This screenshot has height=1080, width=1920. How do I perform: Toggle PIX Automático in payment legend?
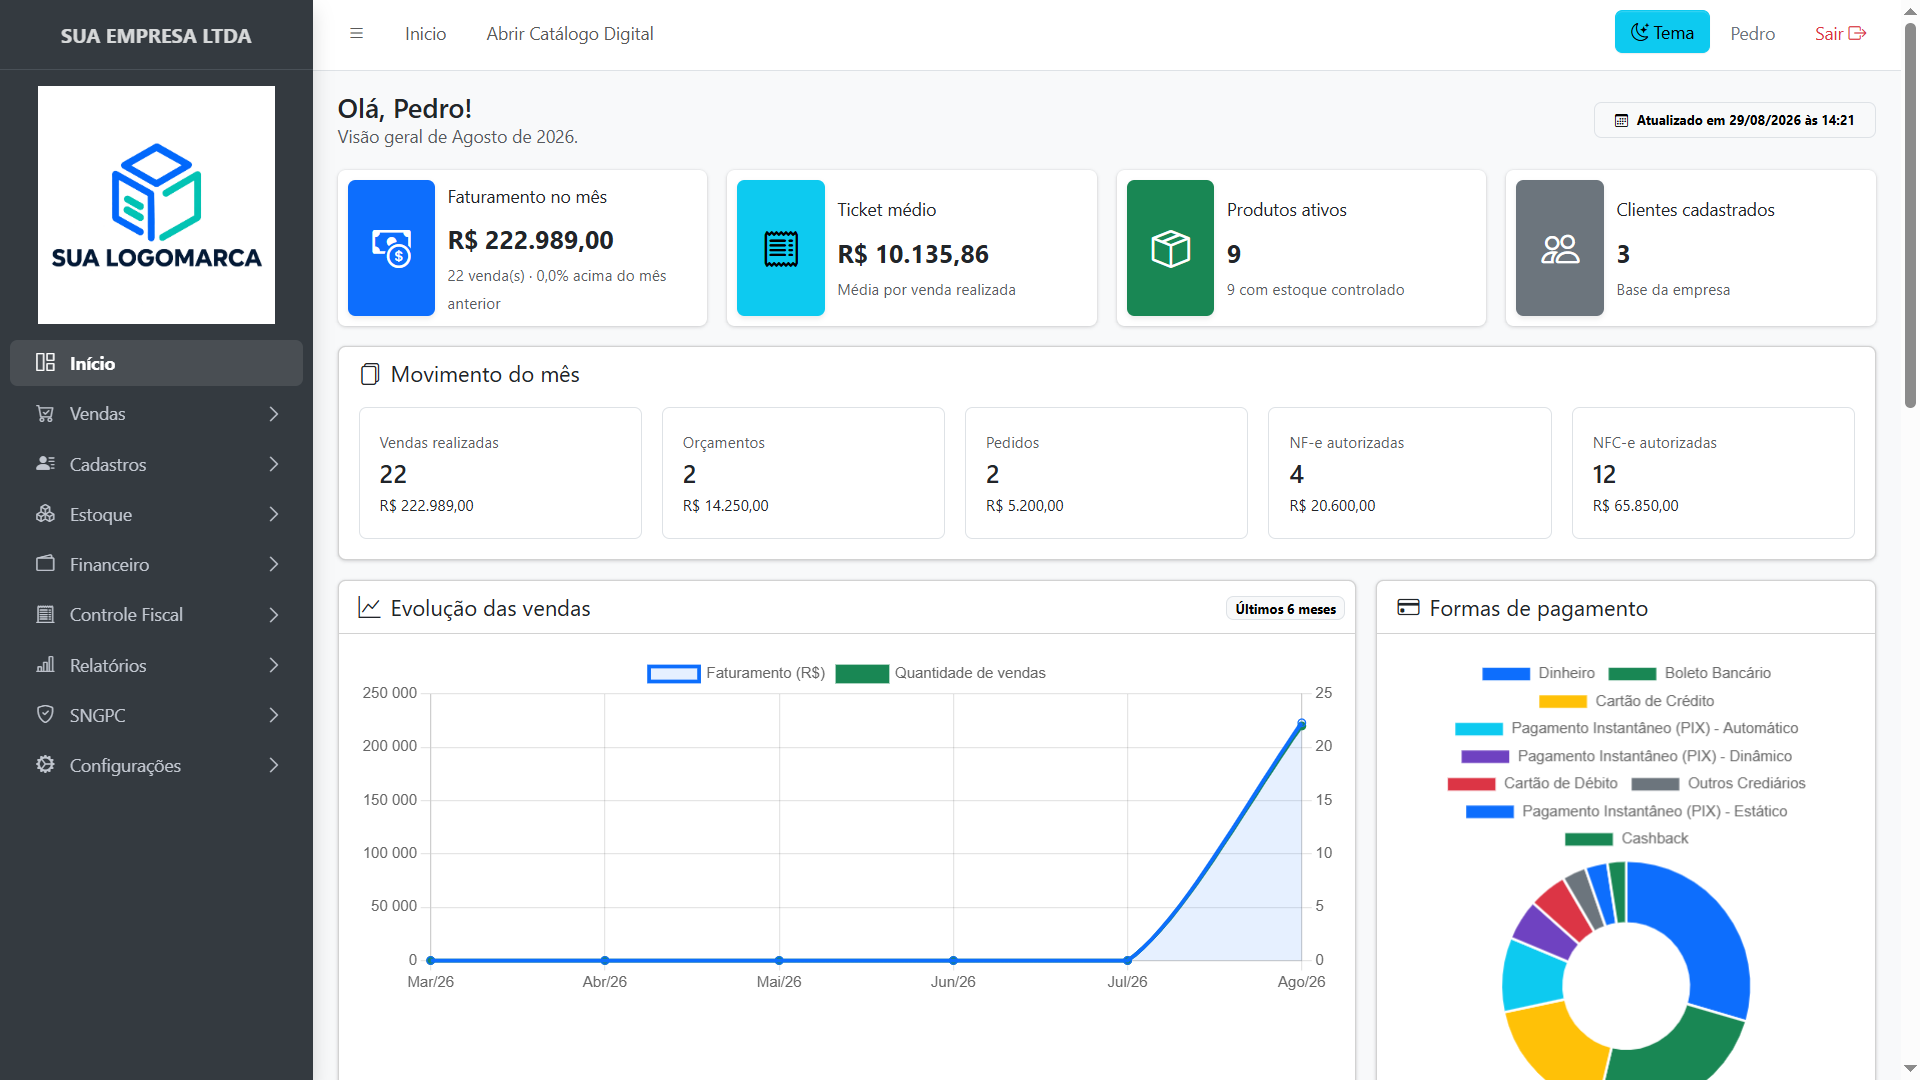[1626, 728]
